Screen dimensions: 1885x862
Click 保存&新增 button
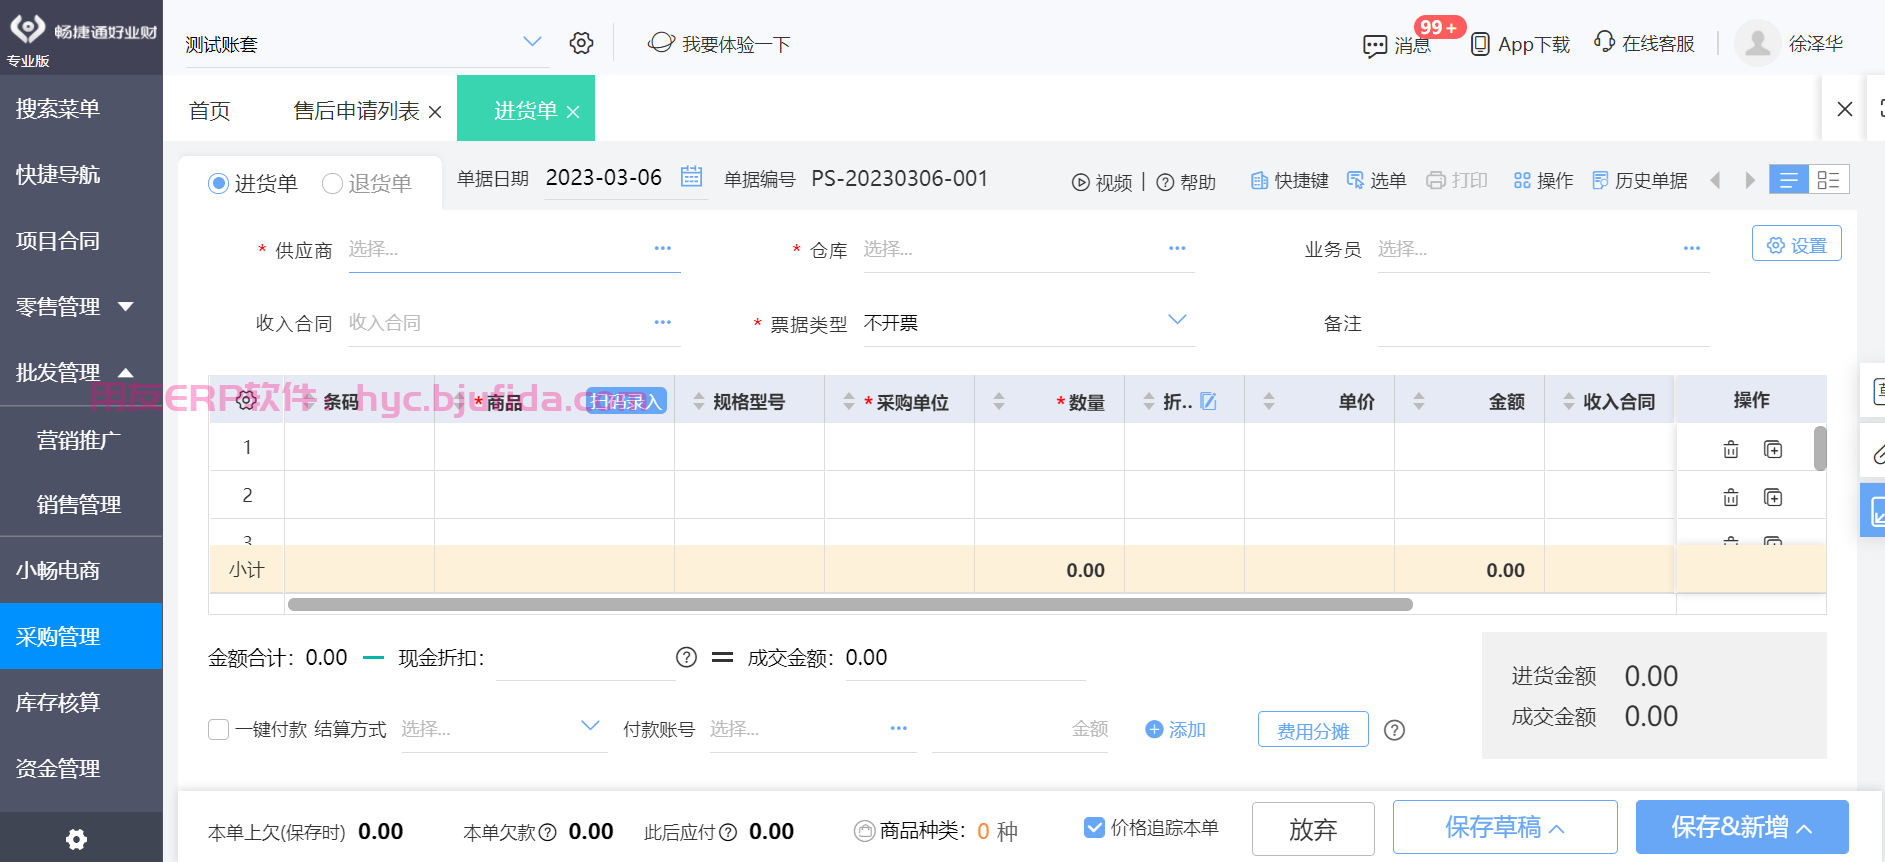(1742, 827)
